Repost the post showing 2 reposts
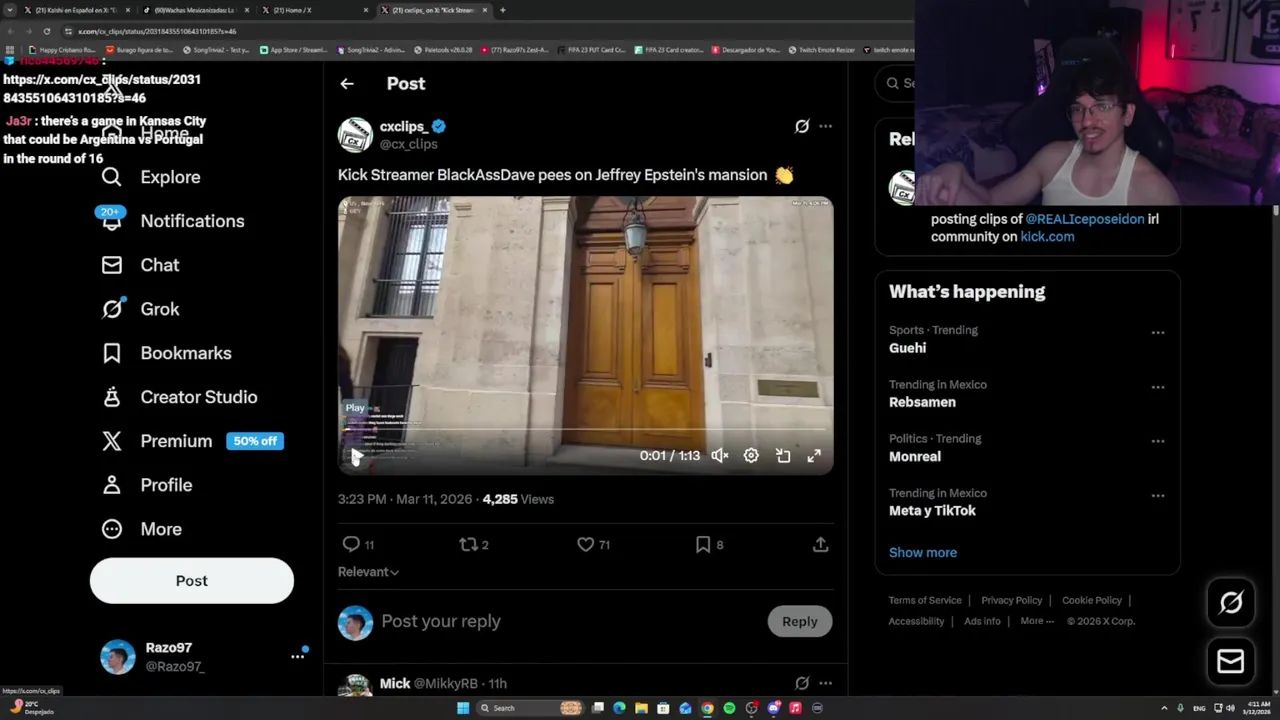 click(468, 544)
